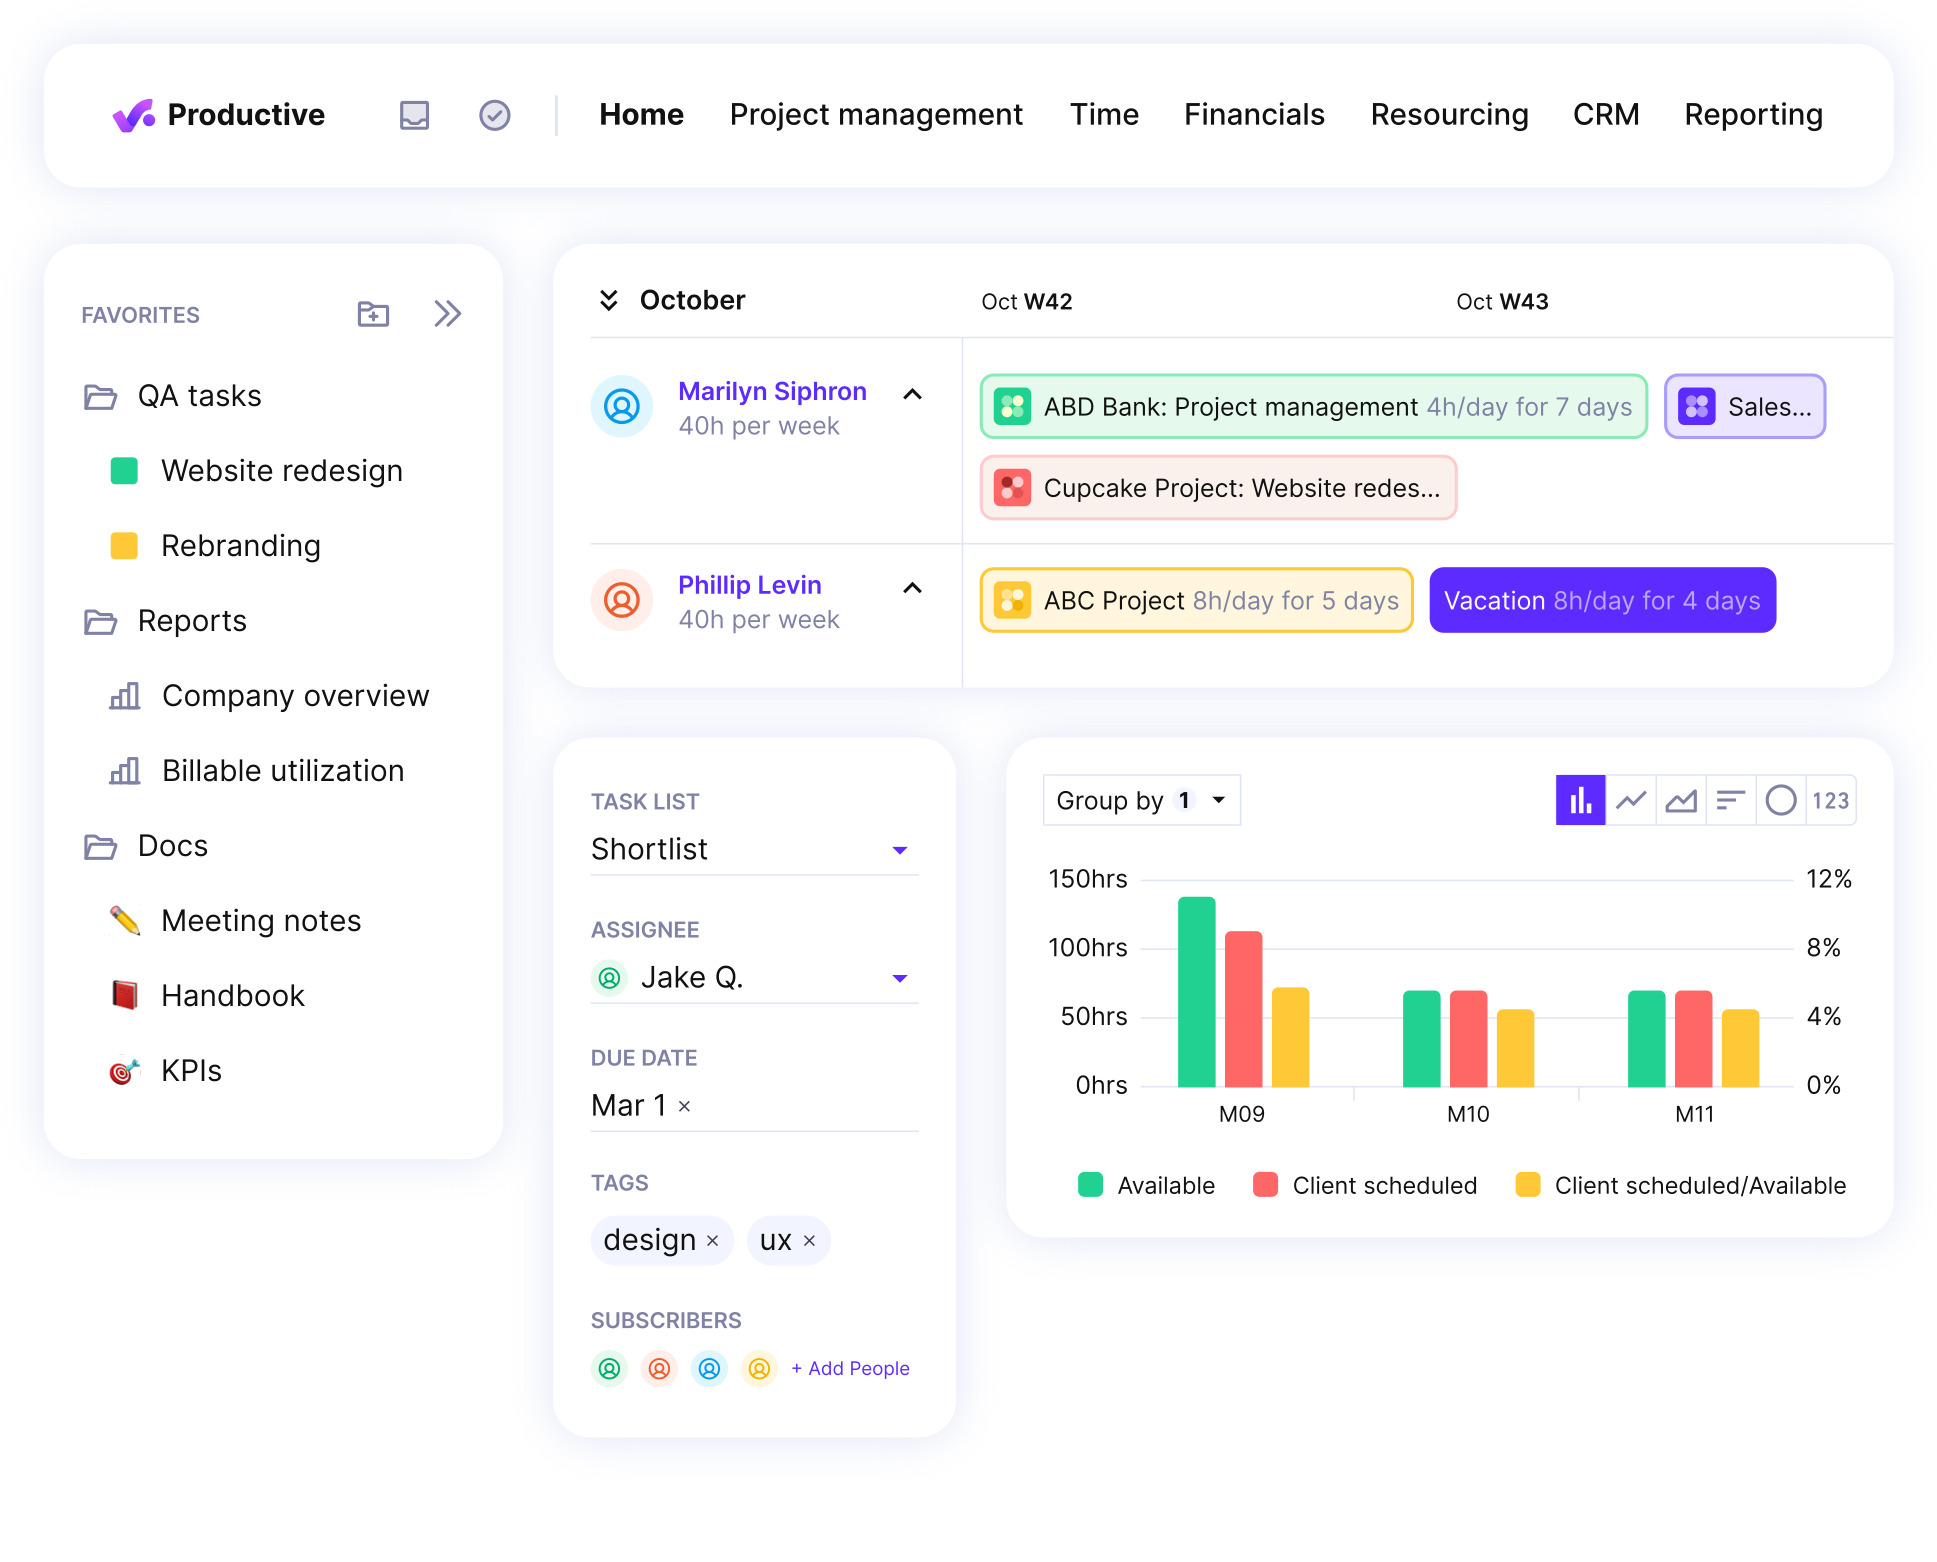Remove the design tag
The image size is (1937, 1562).
713,1241
